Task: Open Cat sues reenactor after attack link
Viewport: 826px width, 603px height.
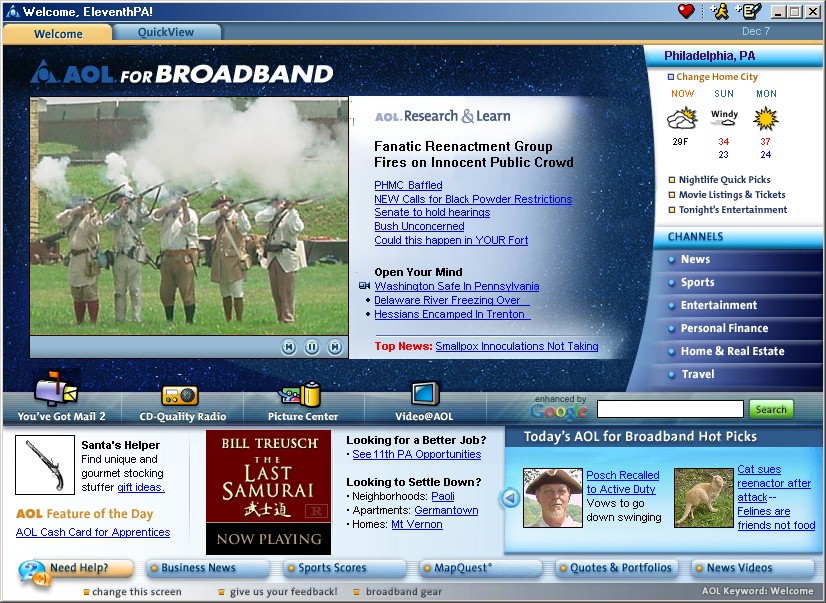Action: pos(776,497)
